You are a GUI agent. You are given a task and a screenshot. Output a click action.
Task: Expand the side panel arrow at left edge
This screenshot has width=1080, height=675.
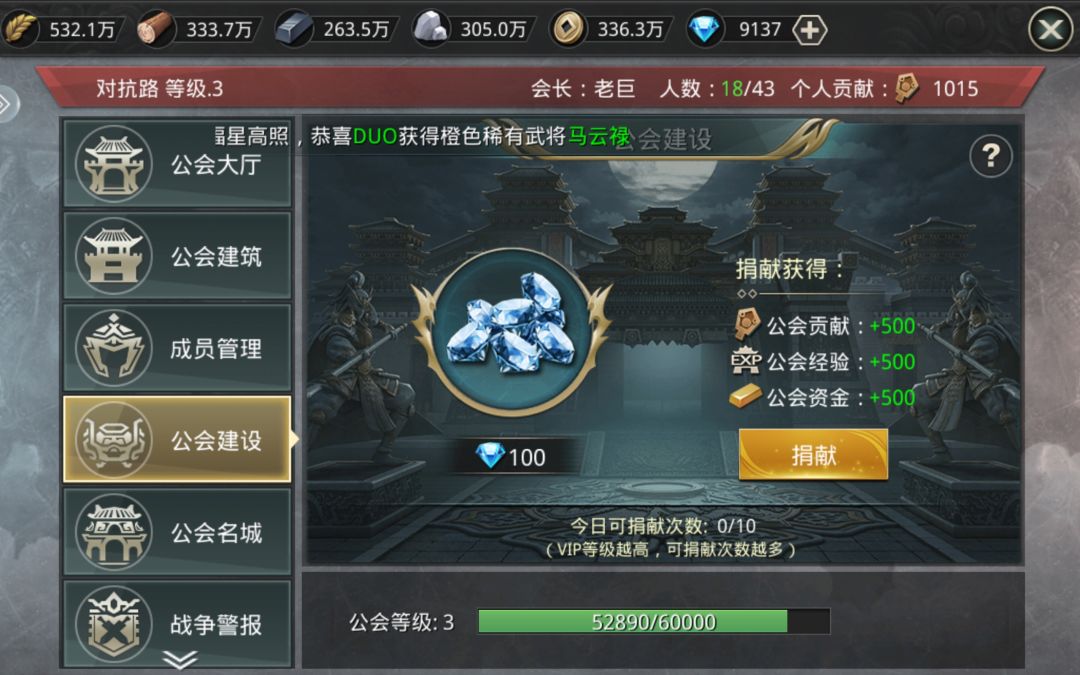pos(7,104)
